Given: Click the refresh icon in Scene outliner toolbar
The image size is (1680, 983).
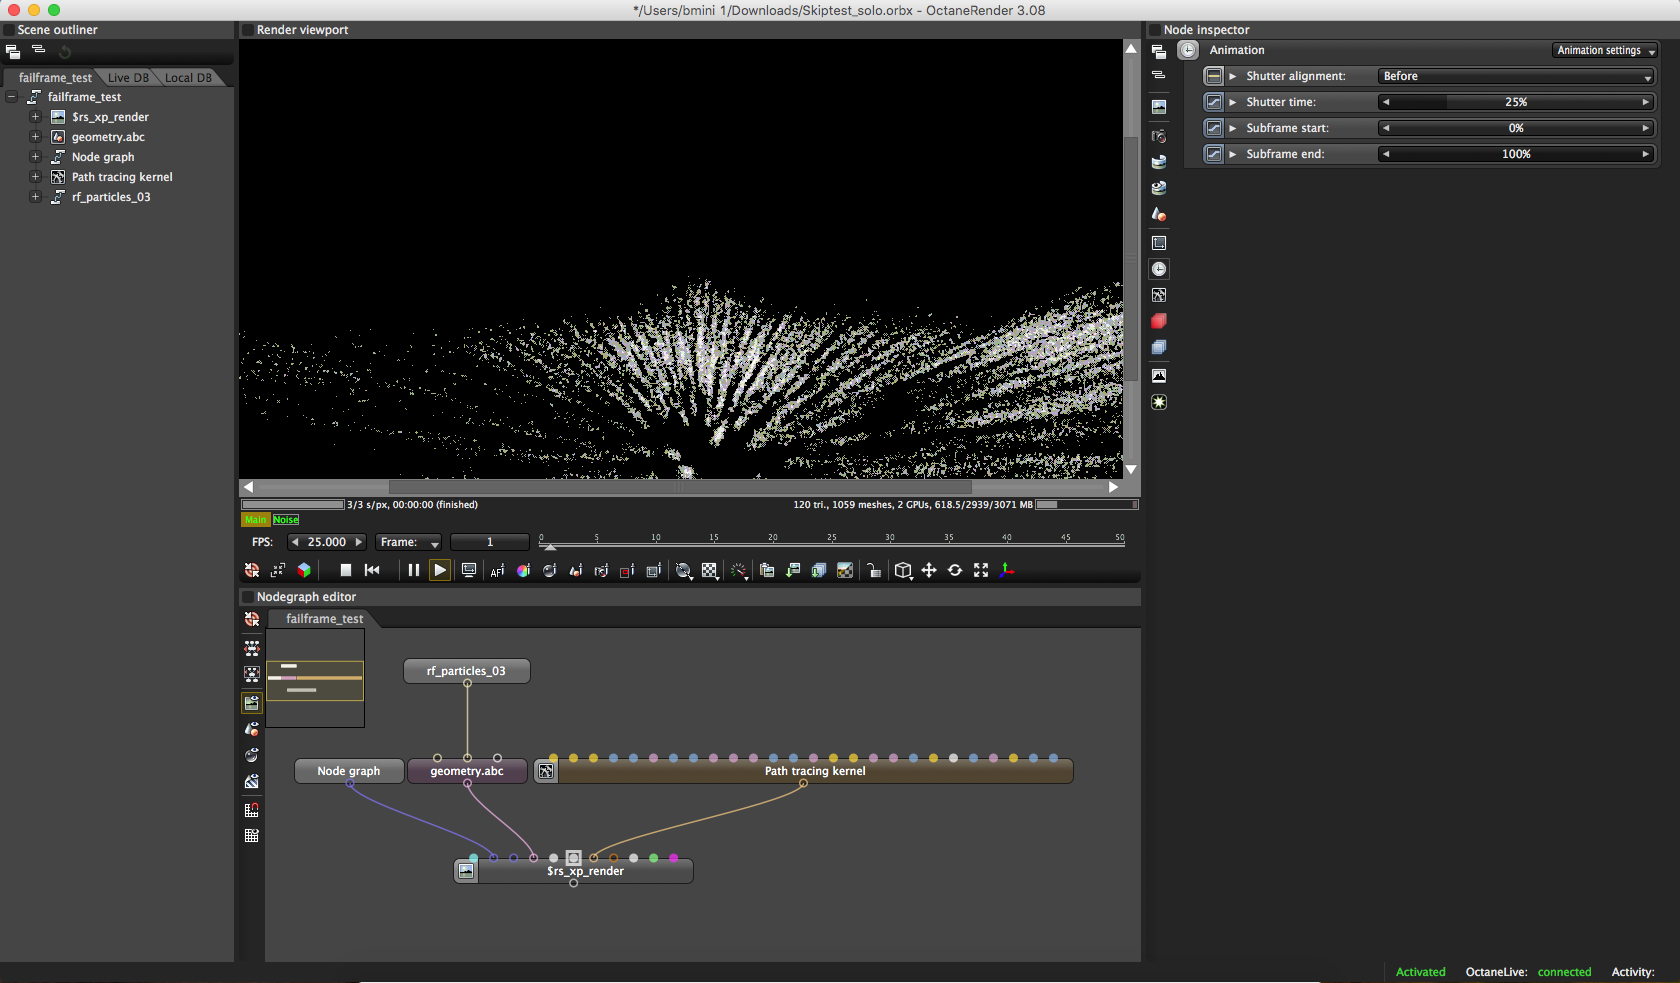Looking at the screenshot, I should (65, 51).
